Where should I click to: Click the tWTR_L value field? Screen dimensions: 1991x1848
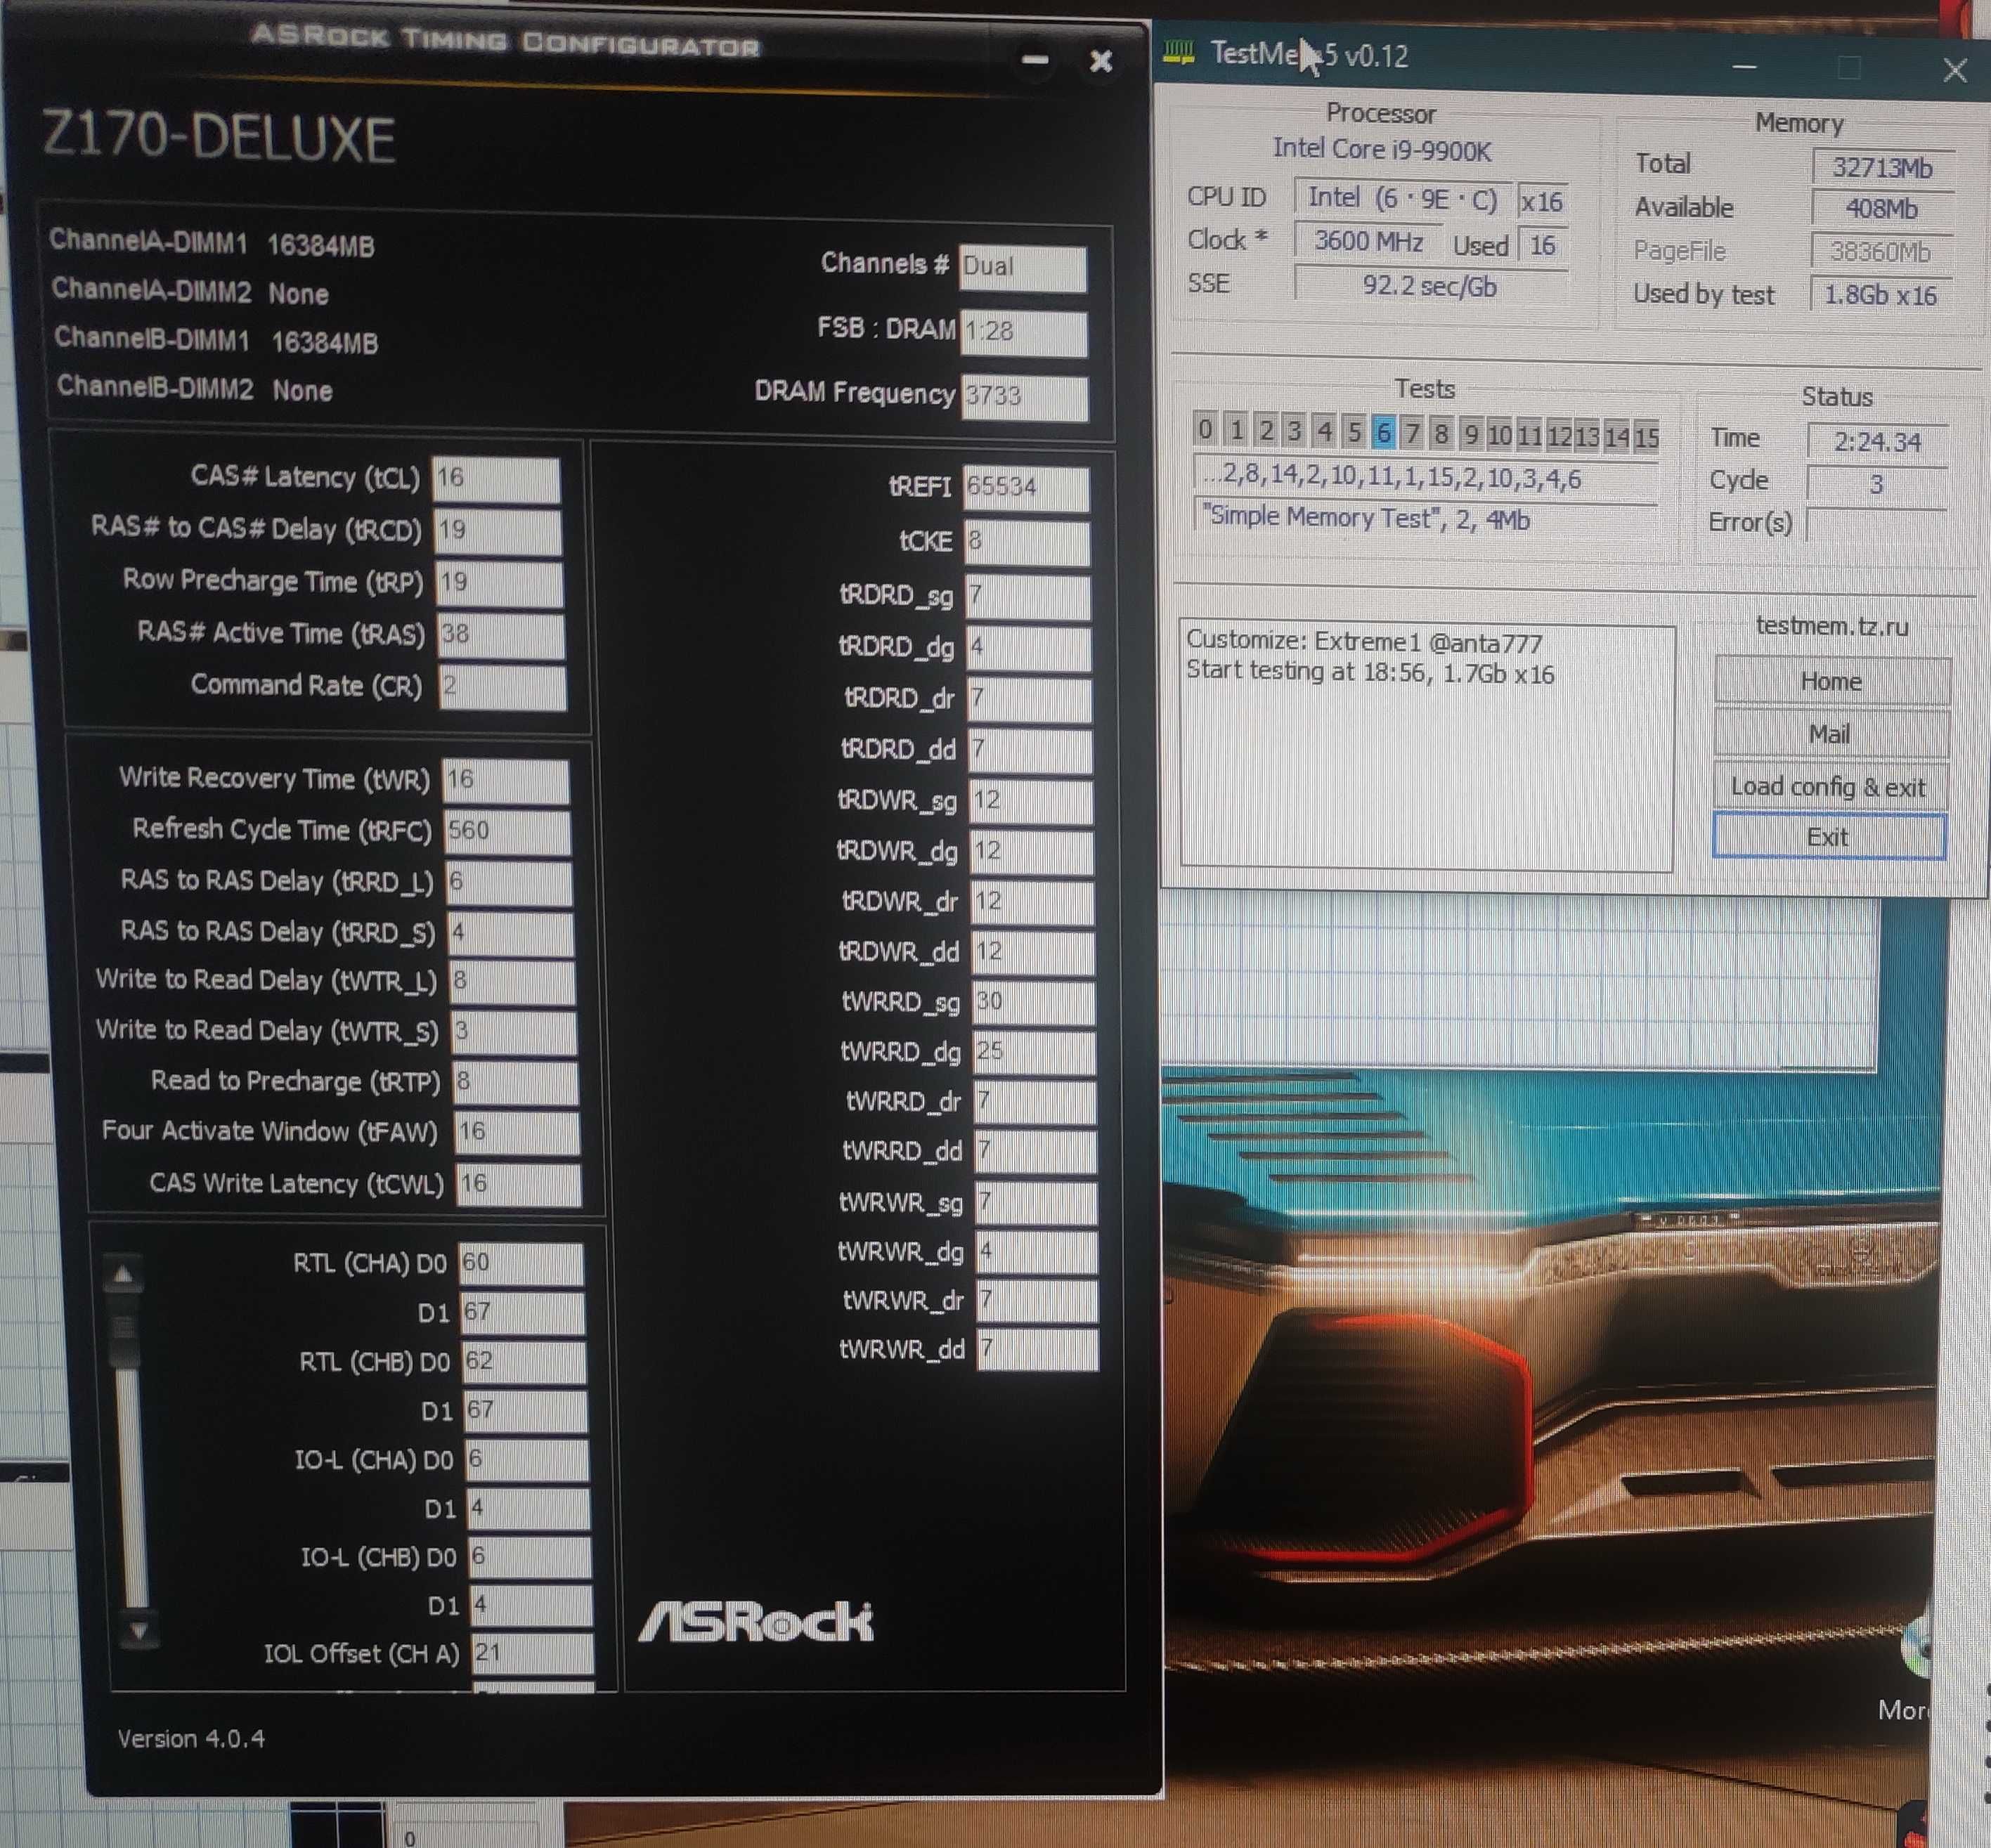(513, 982)
